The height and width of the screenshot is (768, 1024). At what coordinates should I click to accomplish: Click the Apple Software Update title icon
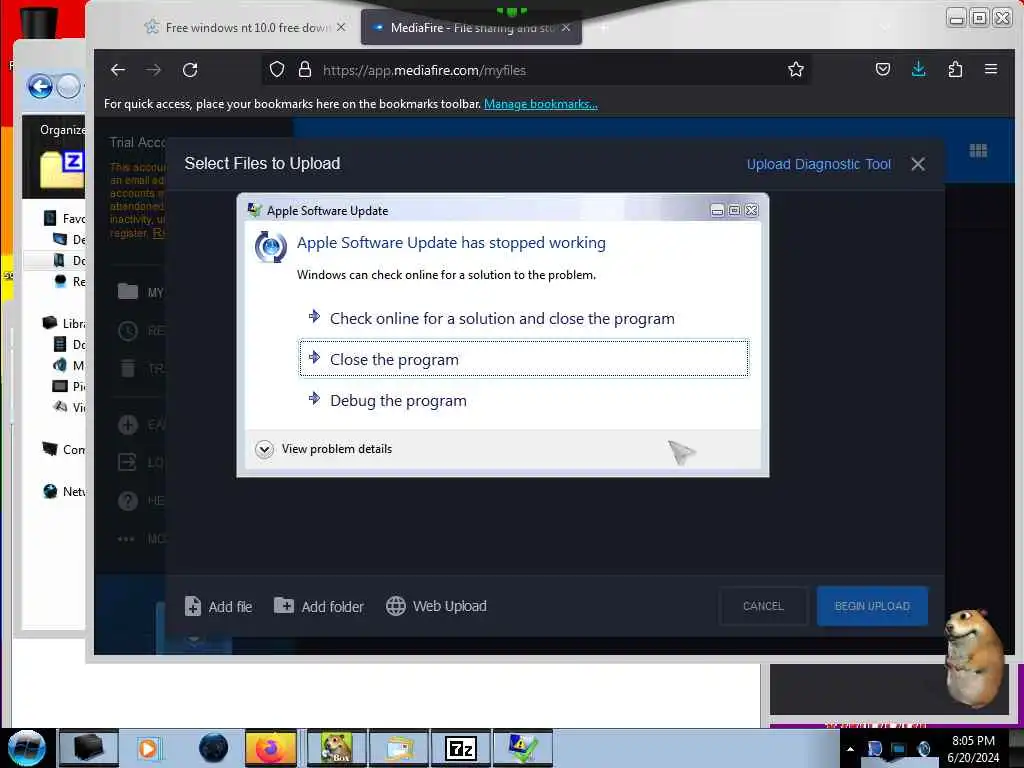point(255,210)
